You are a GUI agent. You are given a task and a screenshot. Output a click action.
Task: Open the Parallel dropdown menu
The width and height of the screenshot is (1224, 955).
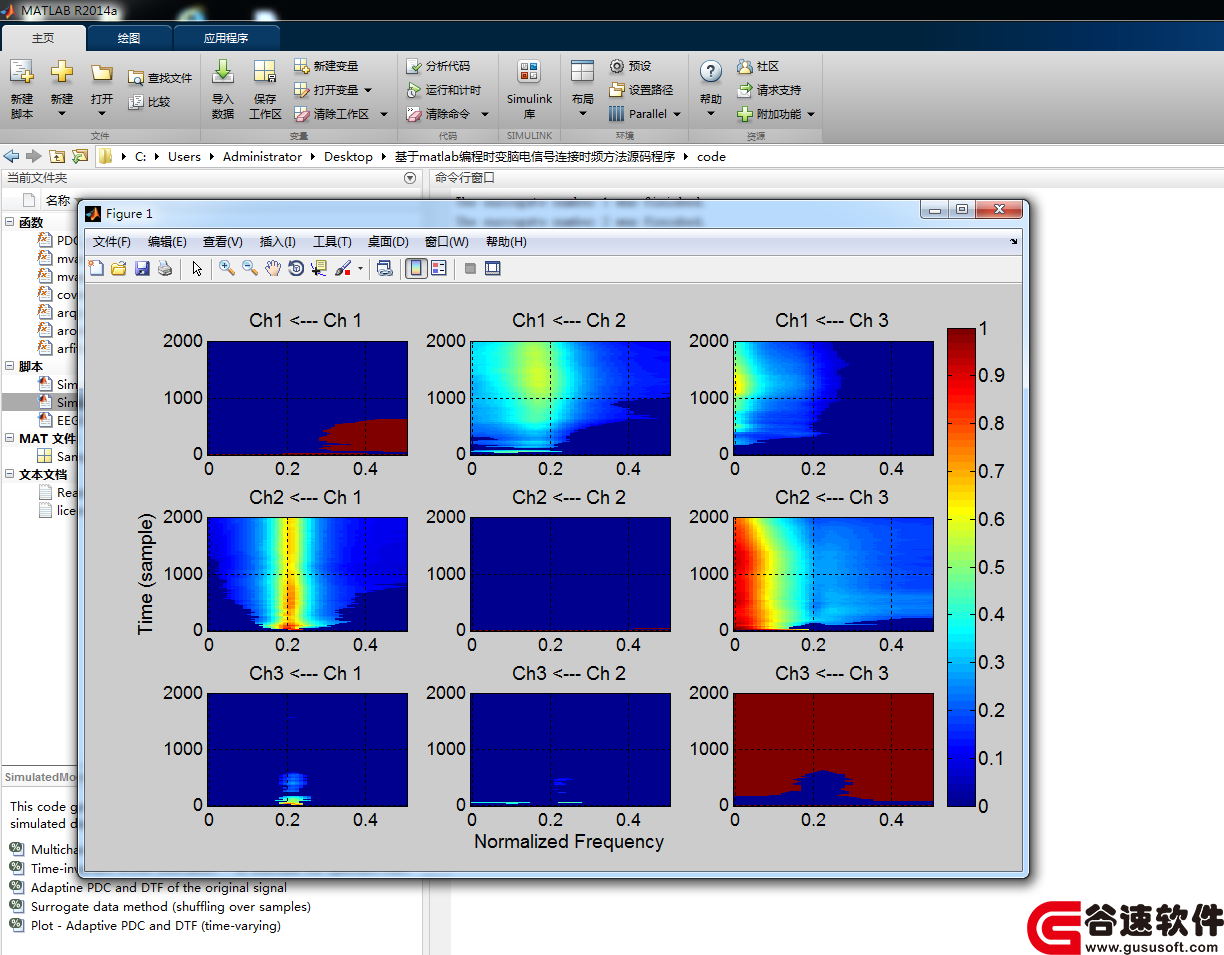(645, 114)
